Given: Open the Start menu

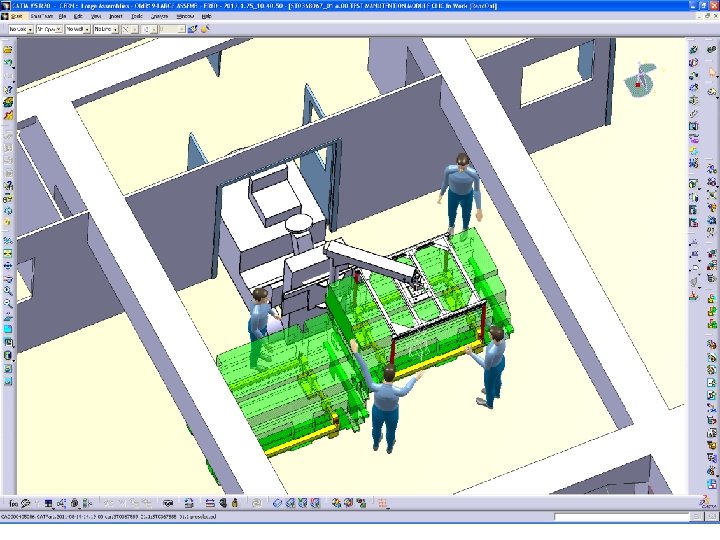Looking at the screenshot, I should pyautogui.click(x=16, y=16).
